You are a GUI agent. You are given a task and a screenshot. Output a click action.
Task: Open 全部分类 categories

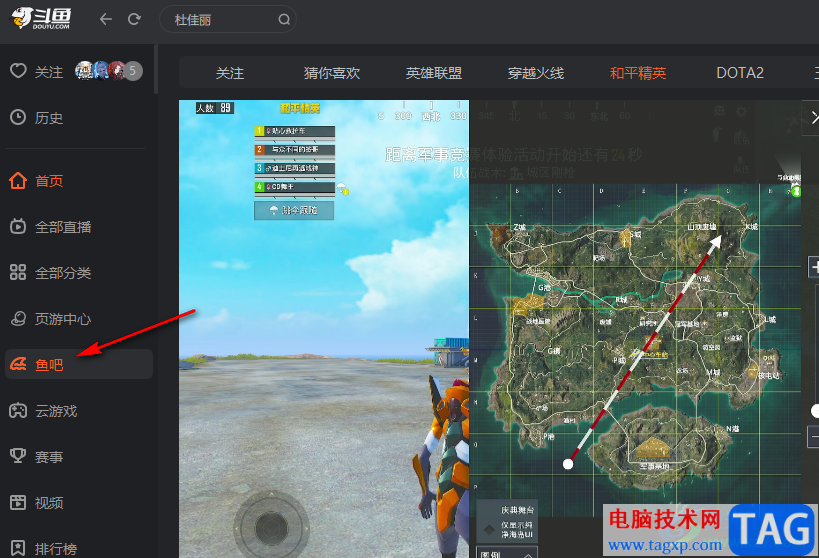point(63,273)
